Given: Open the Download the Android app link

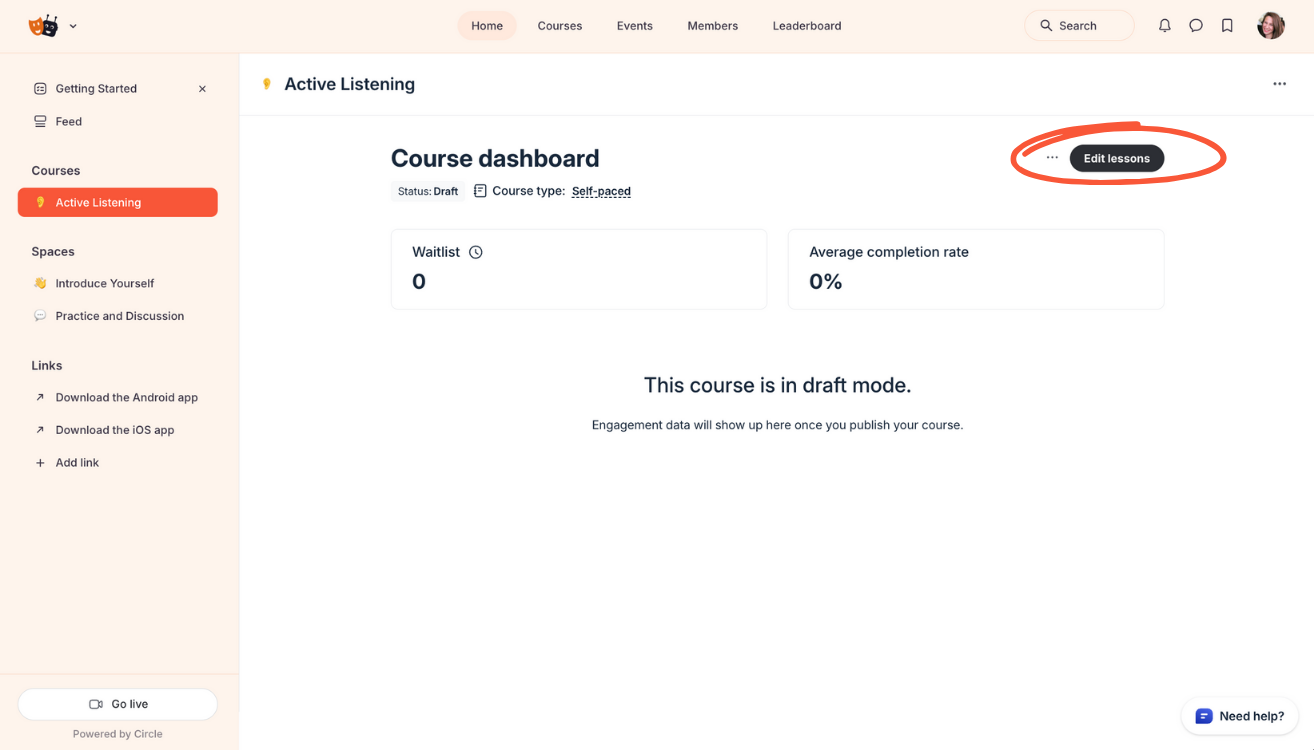Looking at the screenshot, I should (126, 397).
